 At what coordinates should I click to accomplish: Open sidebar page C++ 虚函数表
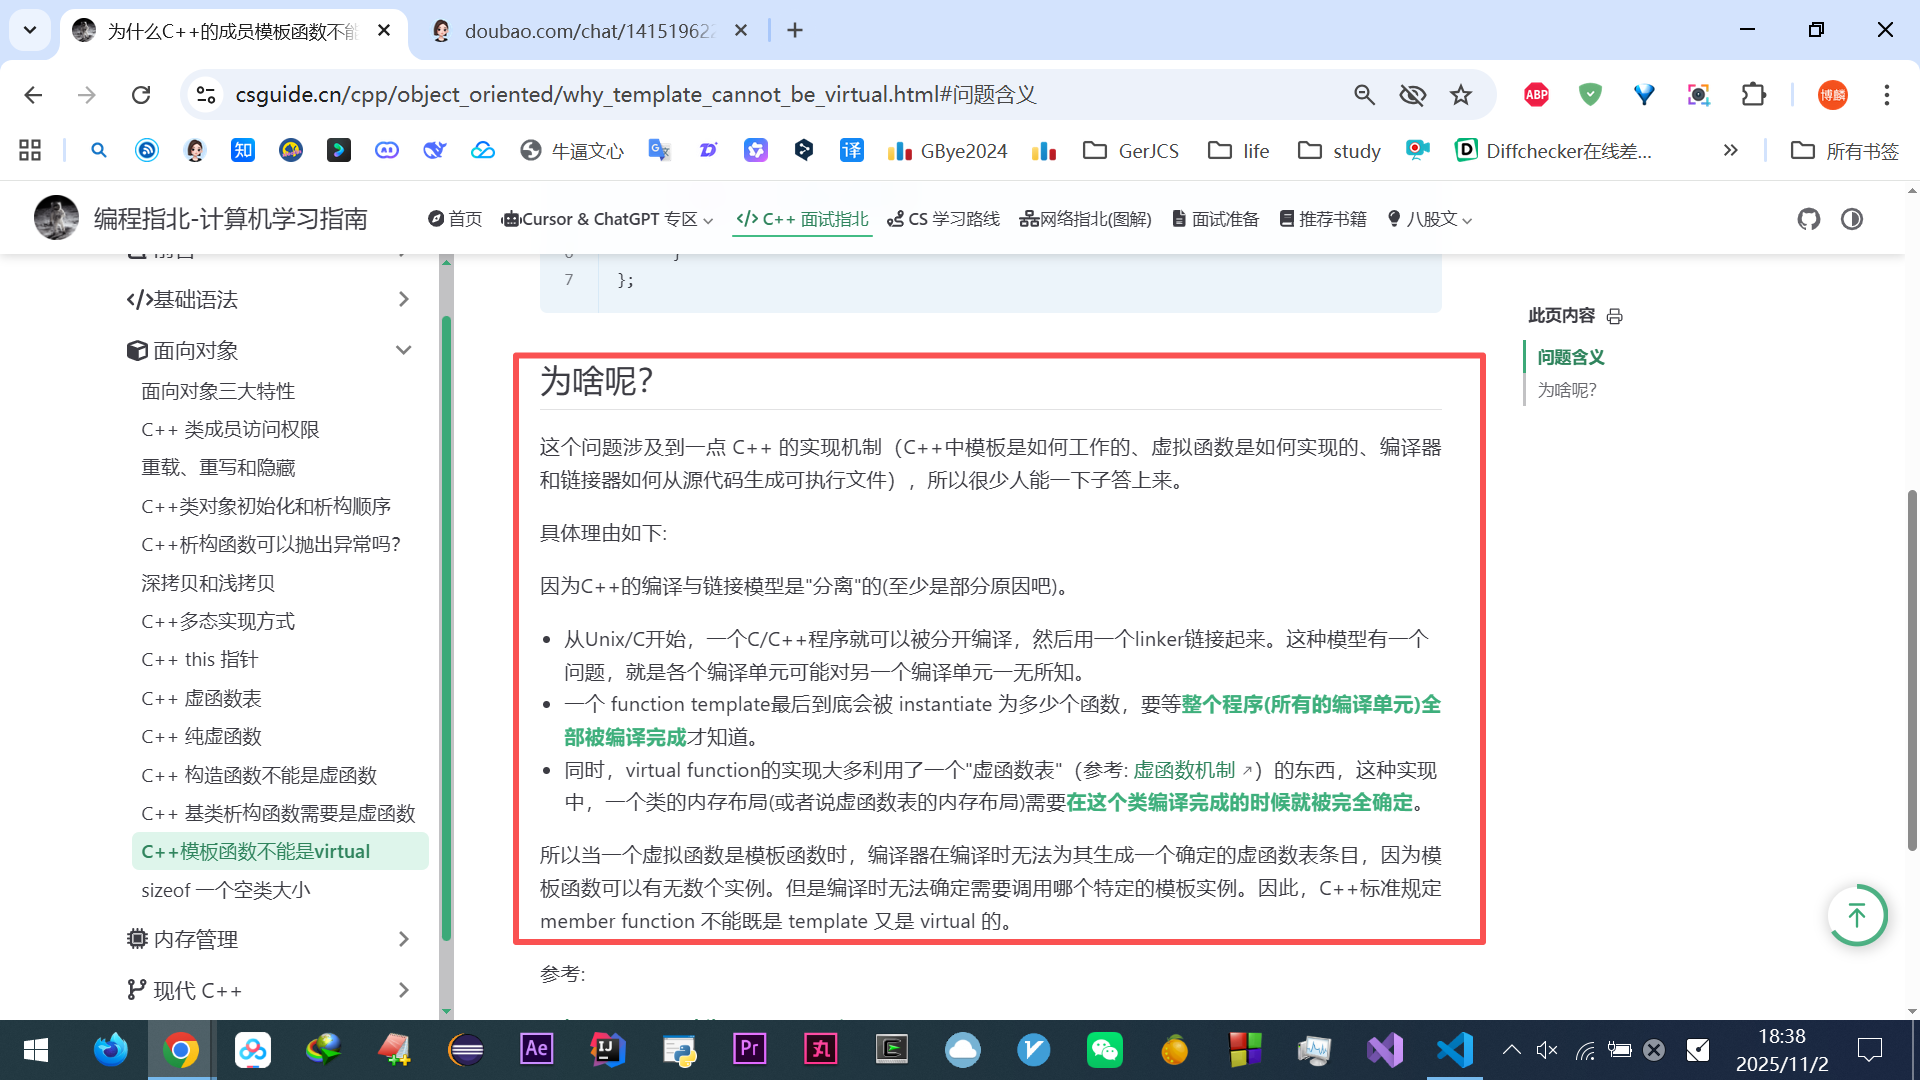(x=201, y=698)
